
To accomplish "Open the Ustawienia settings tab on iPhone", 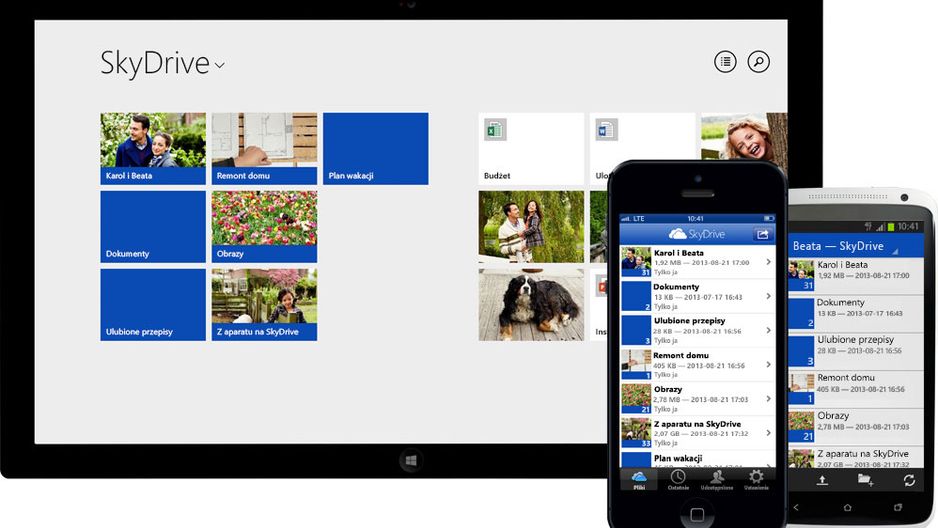I will pos(756,480).
